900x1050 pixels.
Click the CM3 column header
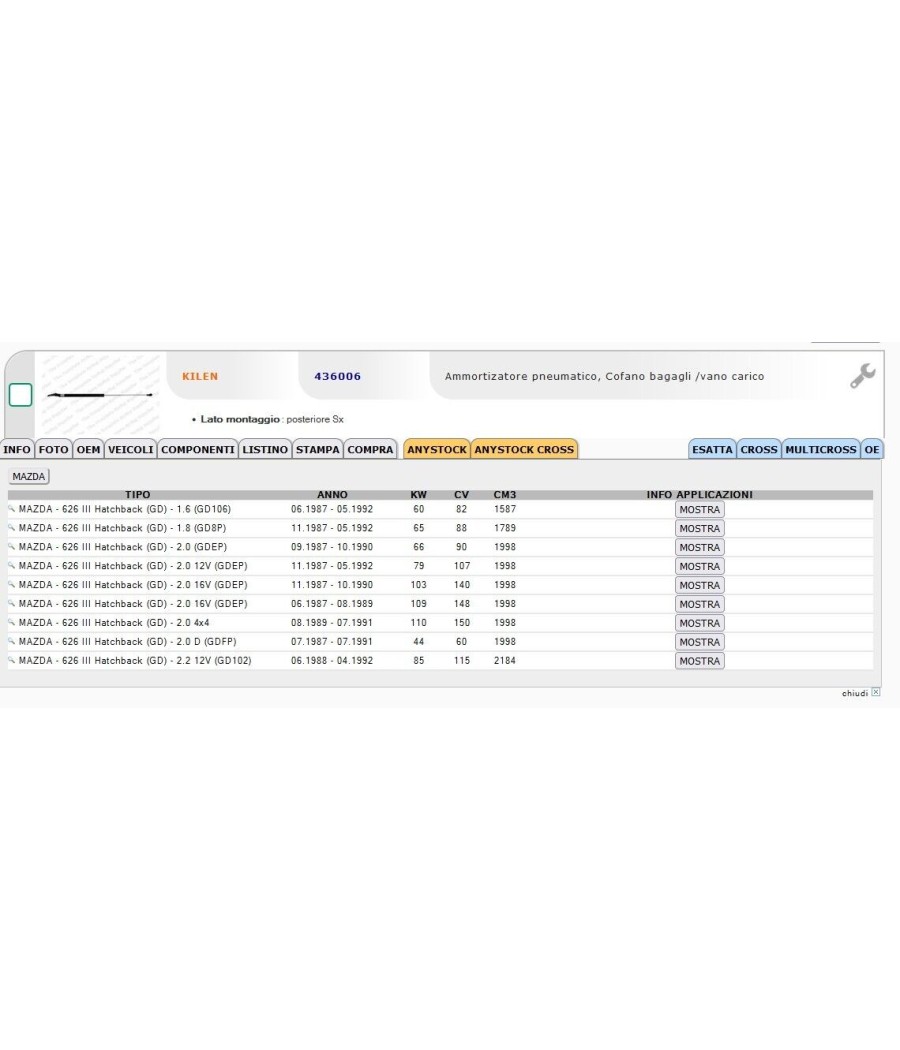pos(505,494)
